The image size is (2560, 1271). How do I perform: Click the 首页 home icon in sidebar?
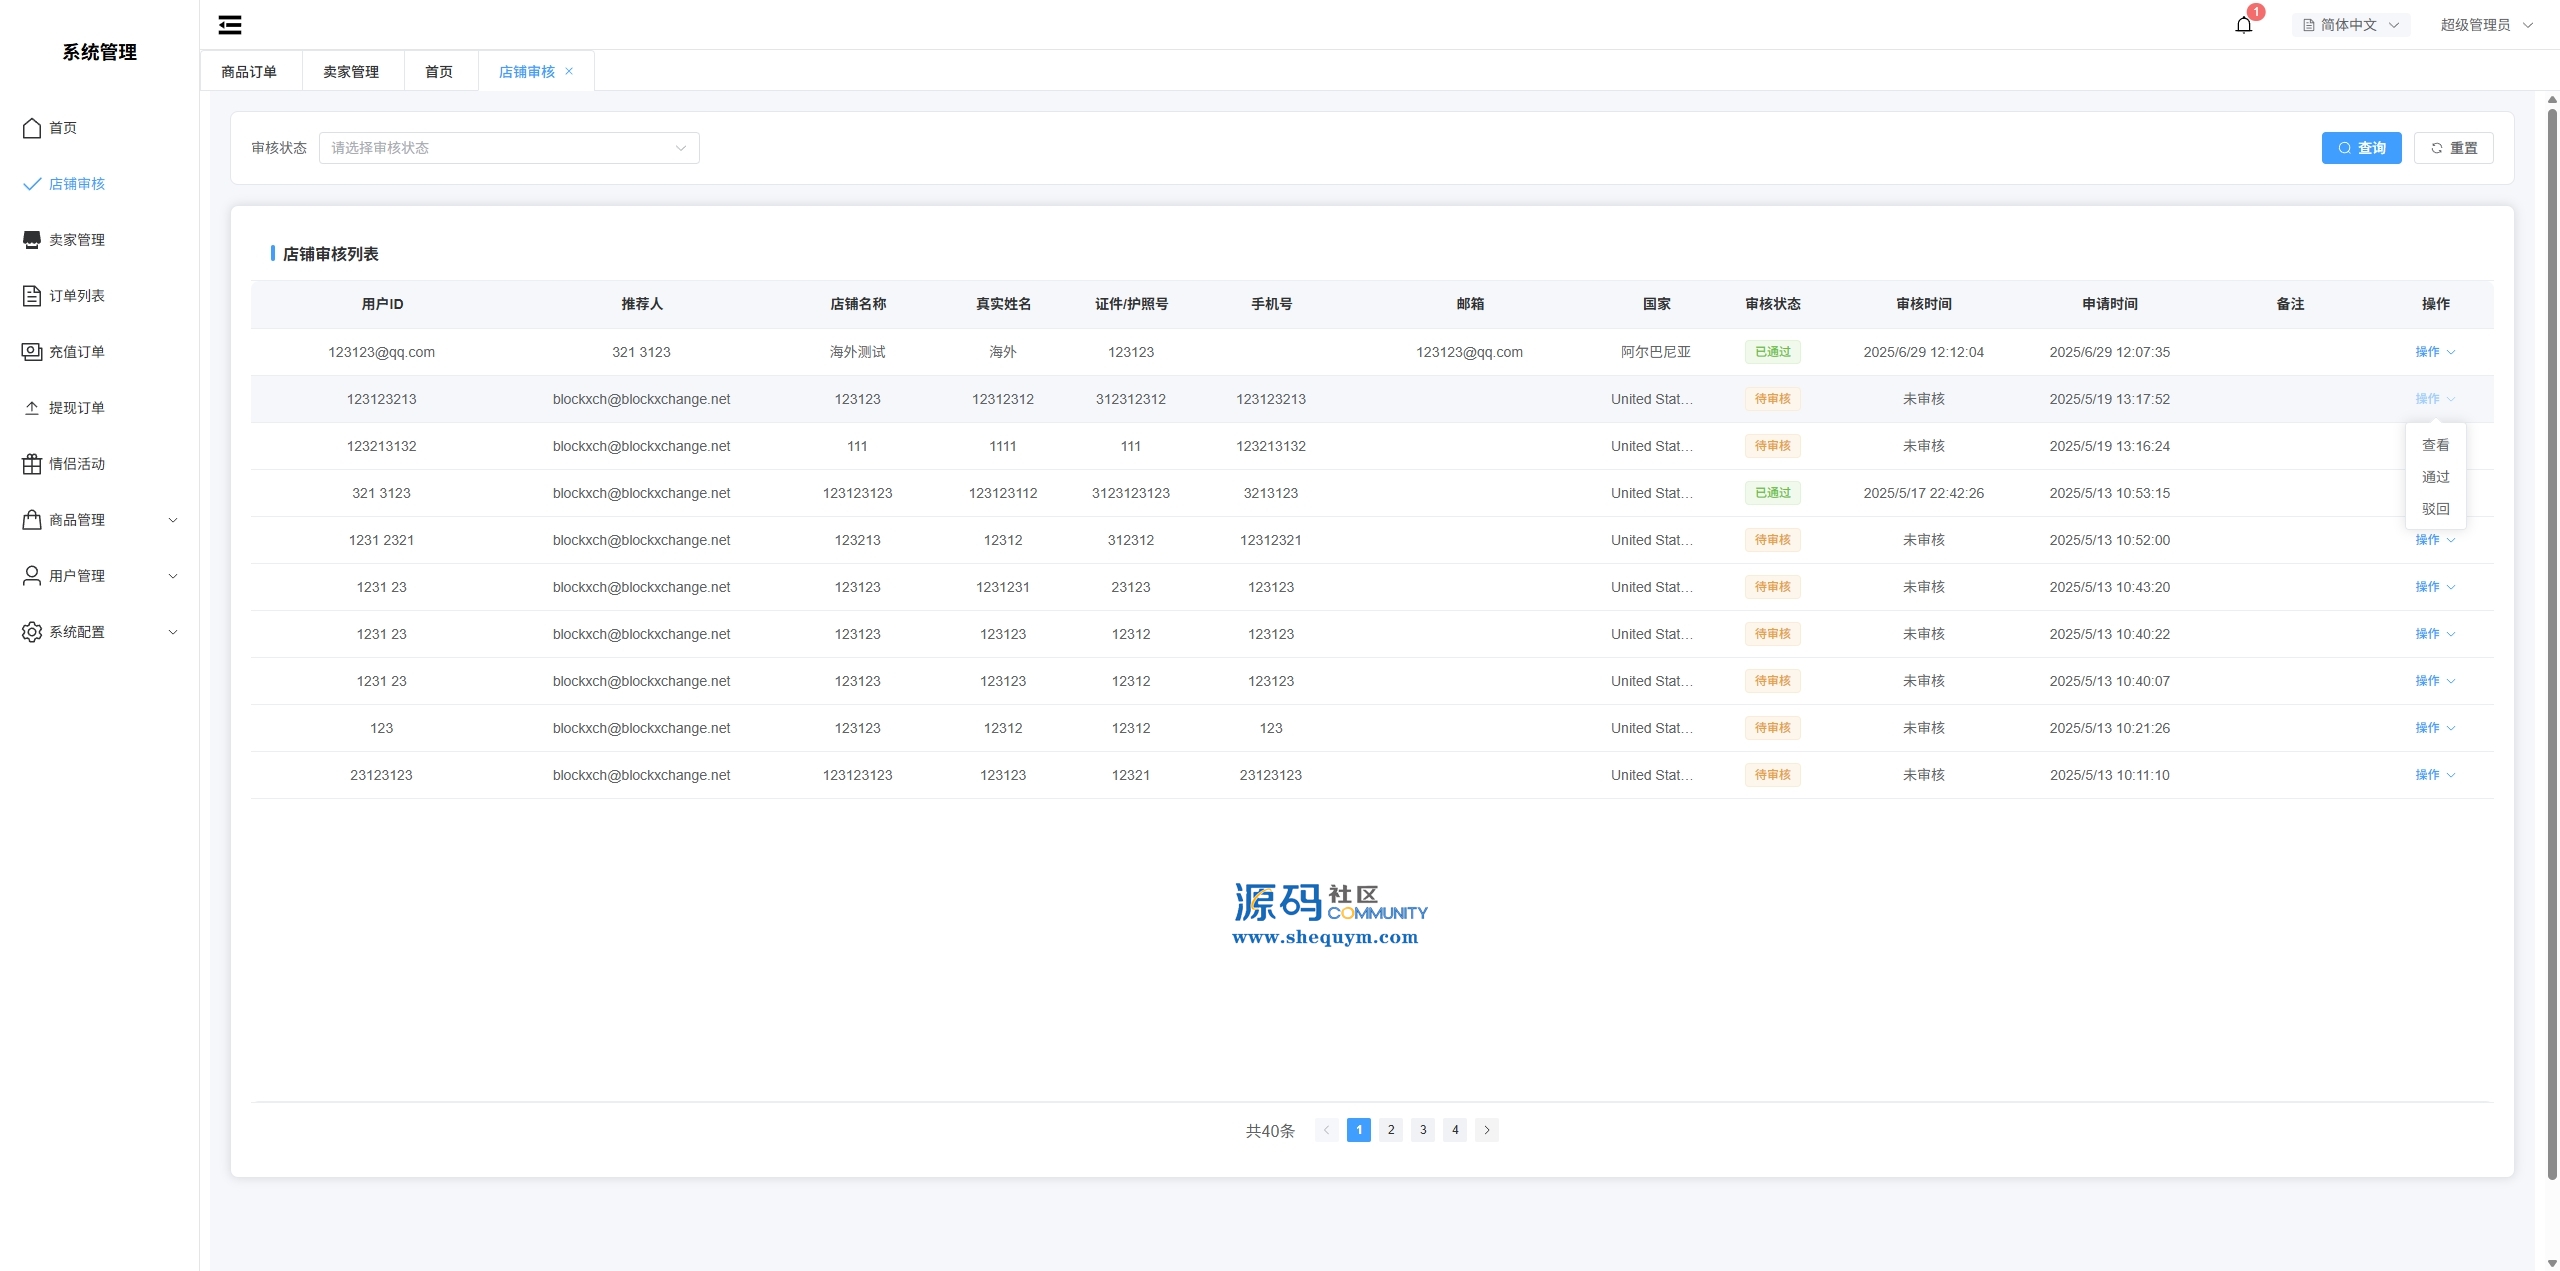32,128
